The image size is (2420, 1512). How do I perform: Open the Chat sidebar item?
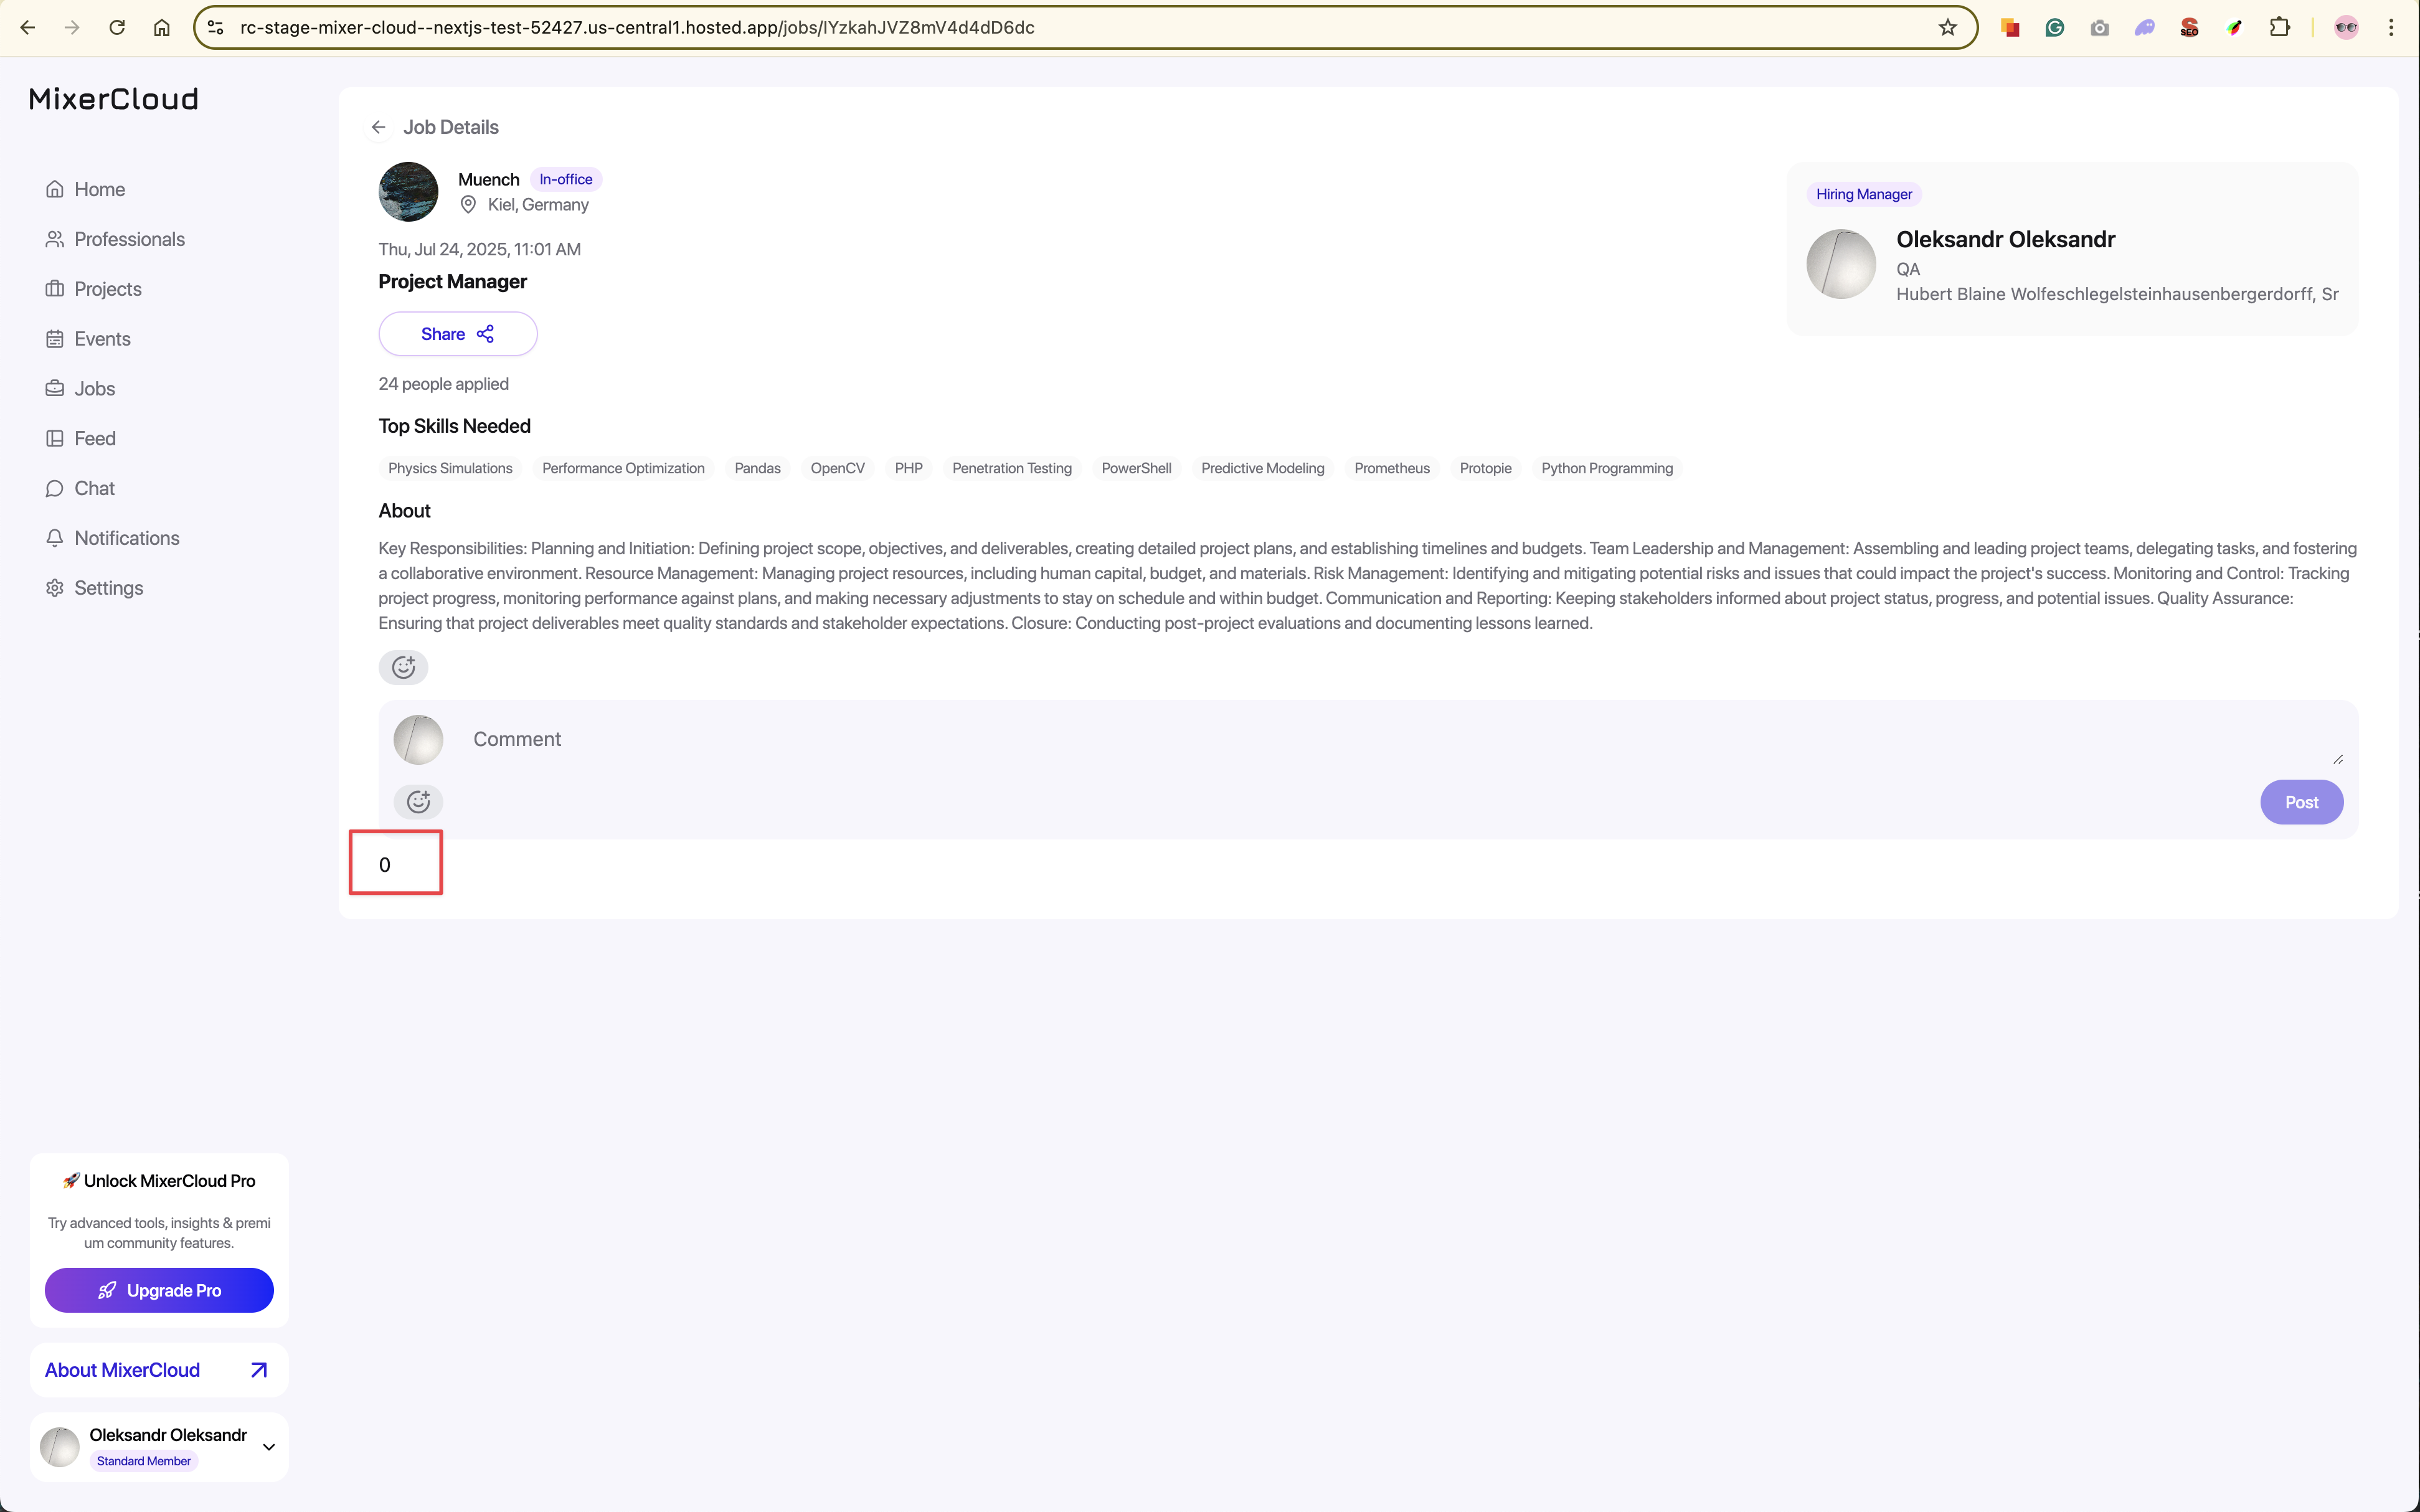point(94,488)
